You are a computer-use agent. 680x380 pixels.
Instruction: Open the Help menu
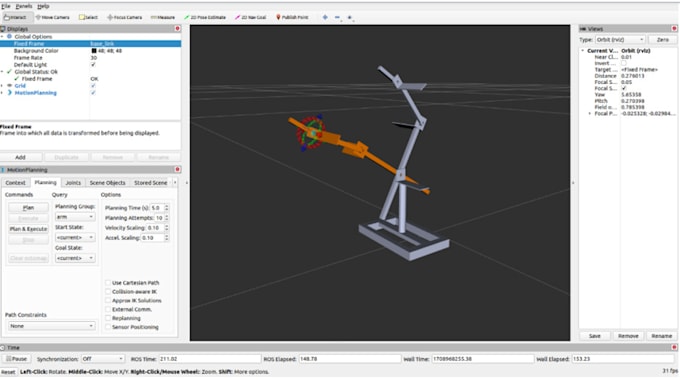tap(43, 6)
